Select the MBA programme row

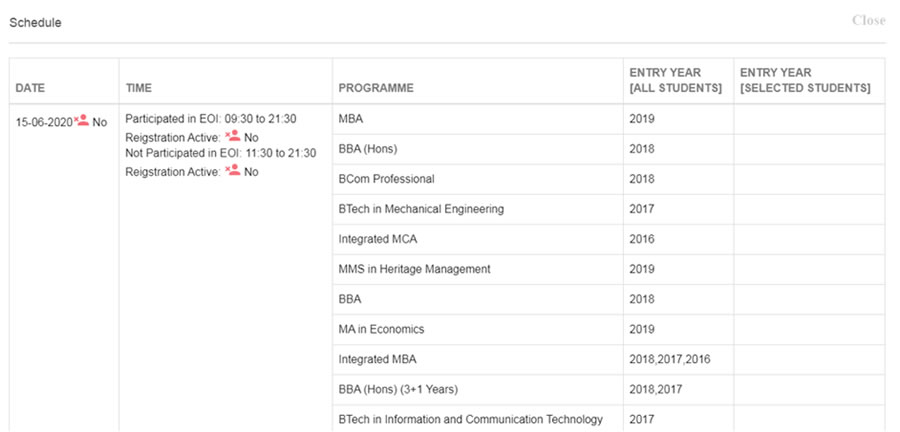pyautogui.click(x=608, y=119)
